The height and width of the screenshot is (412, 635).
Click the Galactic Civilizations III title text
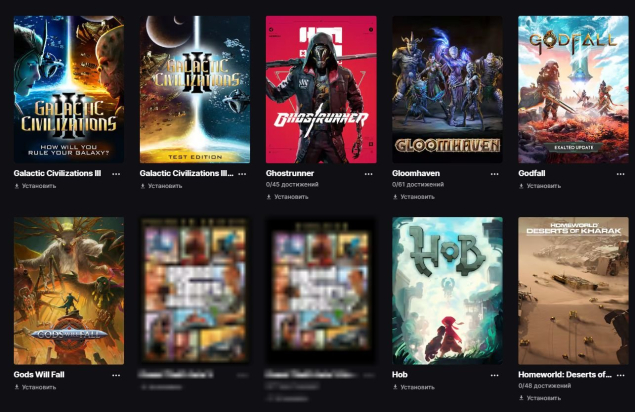click(57, 173)
